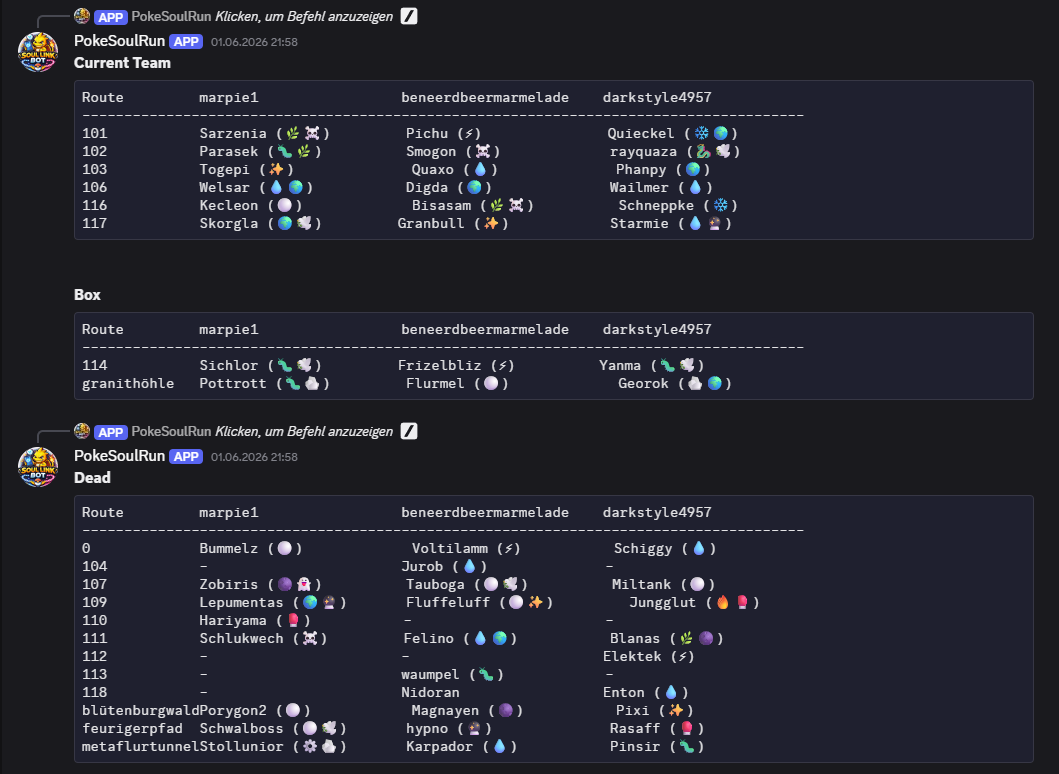Open PokeSoulRun username in Current Team message header
The image size is (1059, 774).
(120, 41)
